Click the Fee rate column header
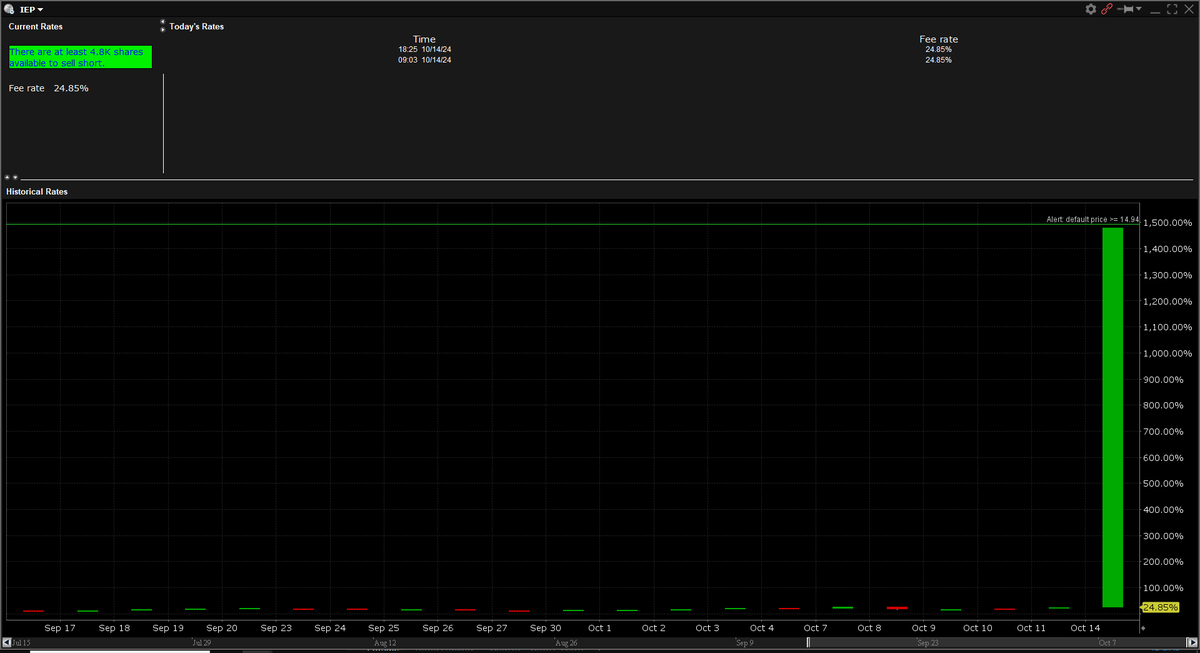Screen dimensions: 1200x653 (938, 39)
